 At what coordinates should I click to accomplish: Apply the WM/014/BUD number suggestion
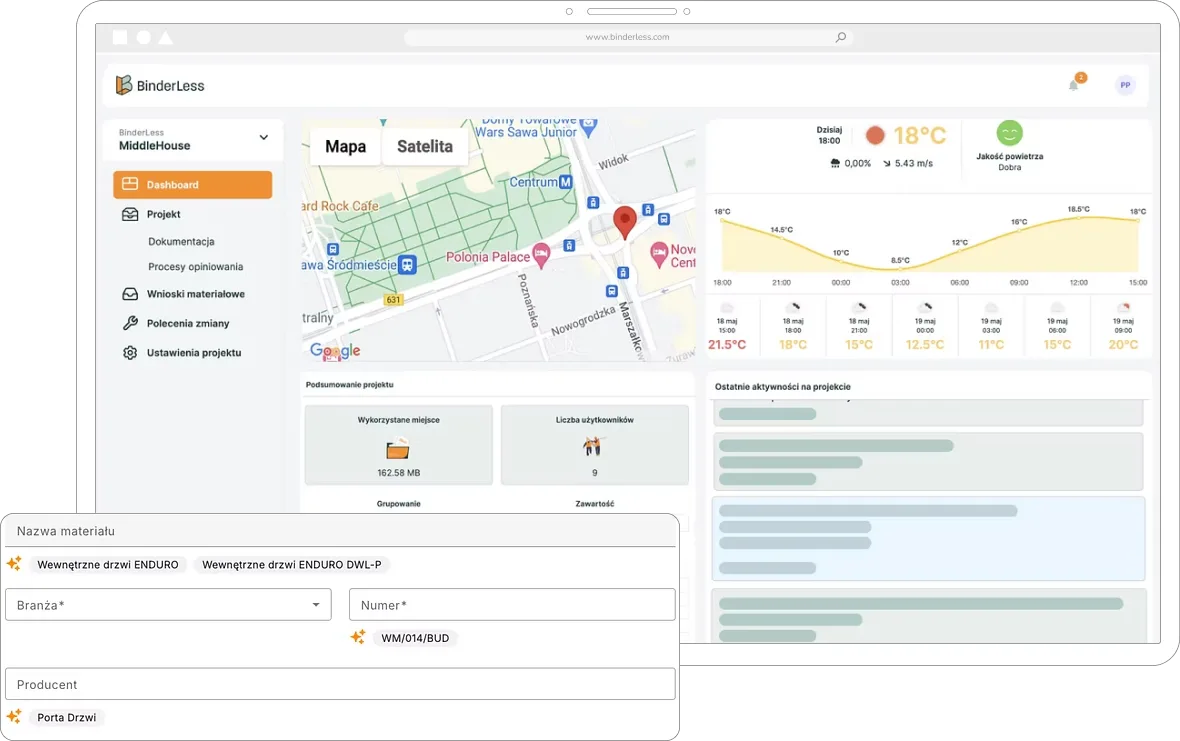(415, 638)
